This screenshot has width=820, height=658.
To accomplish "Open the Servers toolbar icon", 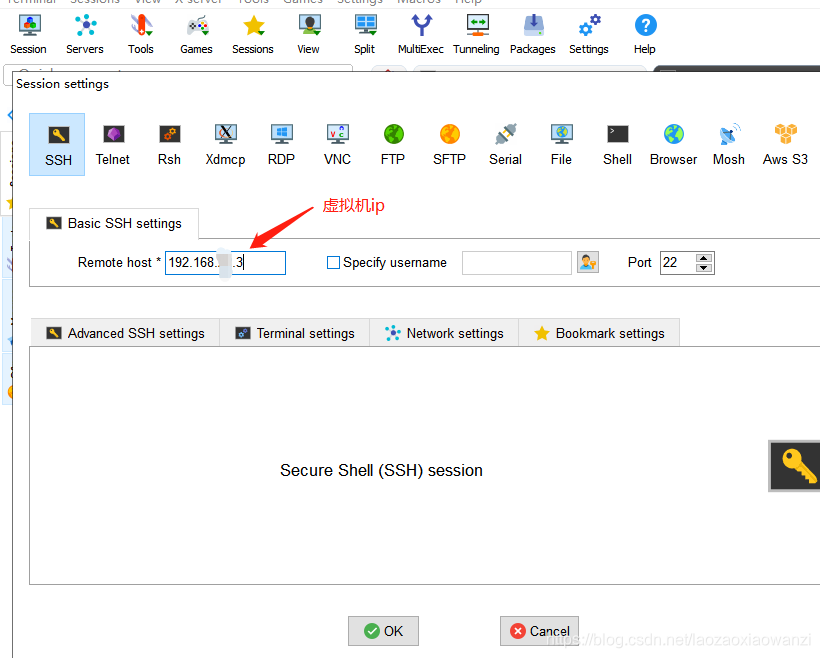I will point(85,35).
